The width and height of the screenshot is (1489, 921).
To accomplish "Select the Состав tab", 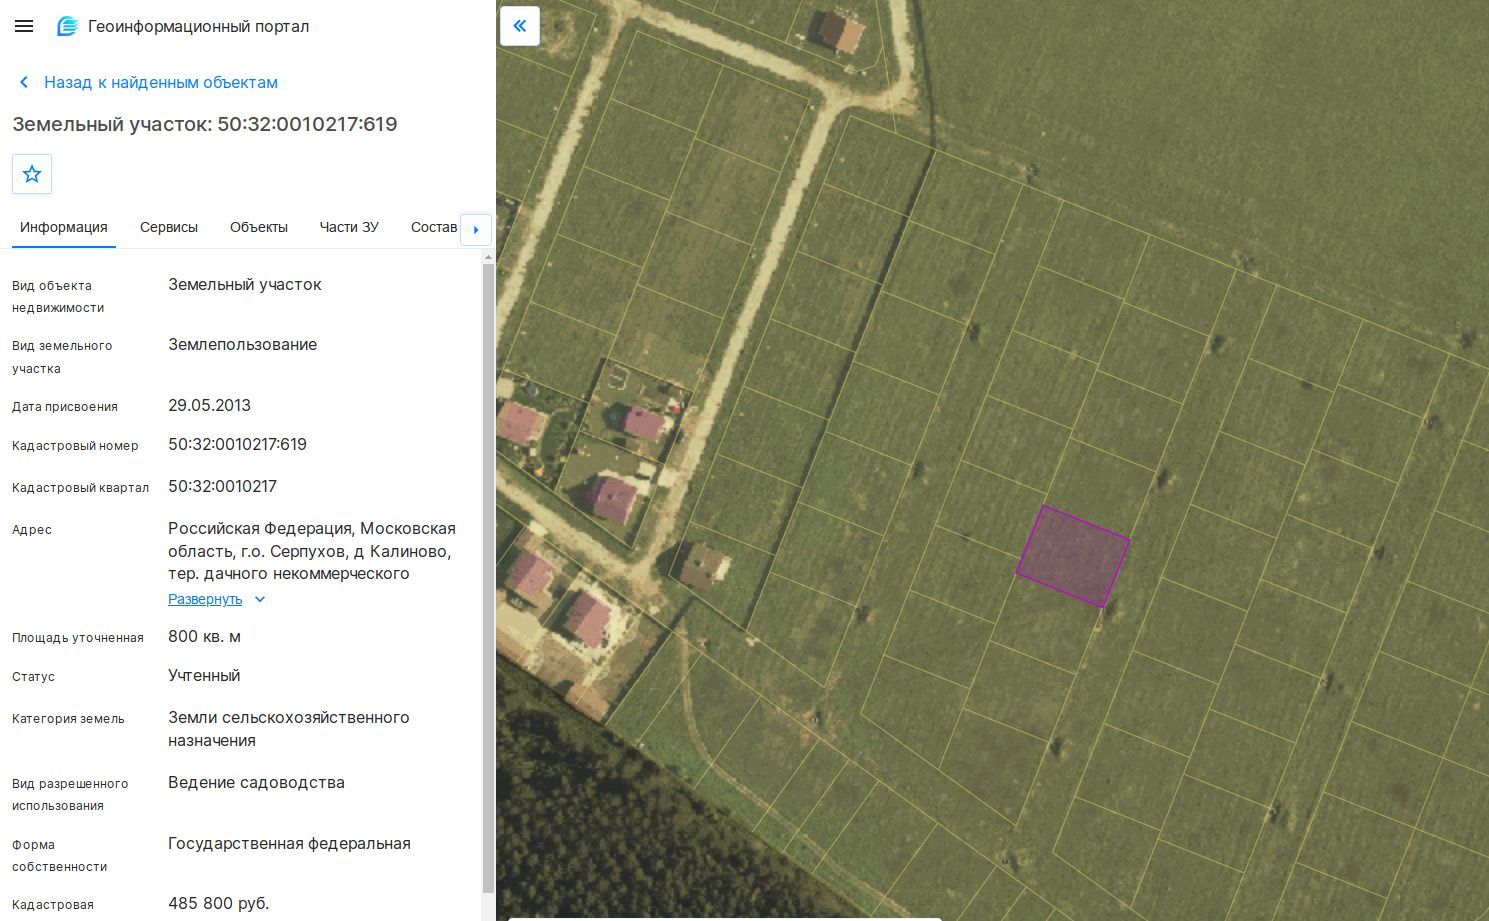I will click(x=434, y=227).
